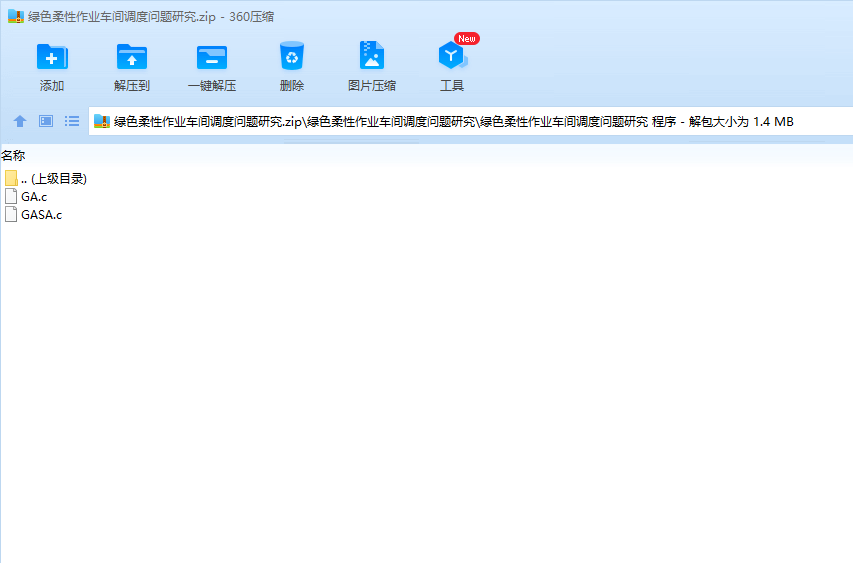This screenshot has width=853, height=563.
Task: Click the archive icon in the path bar
Action: point(102,121)
